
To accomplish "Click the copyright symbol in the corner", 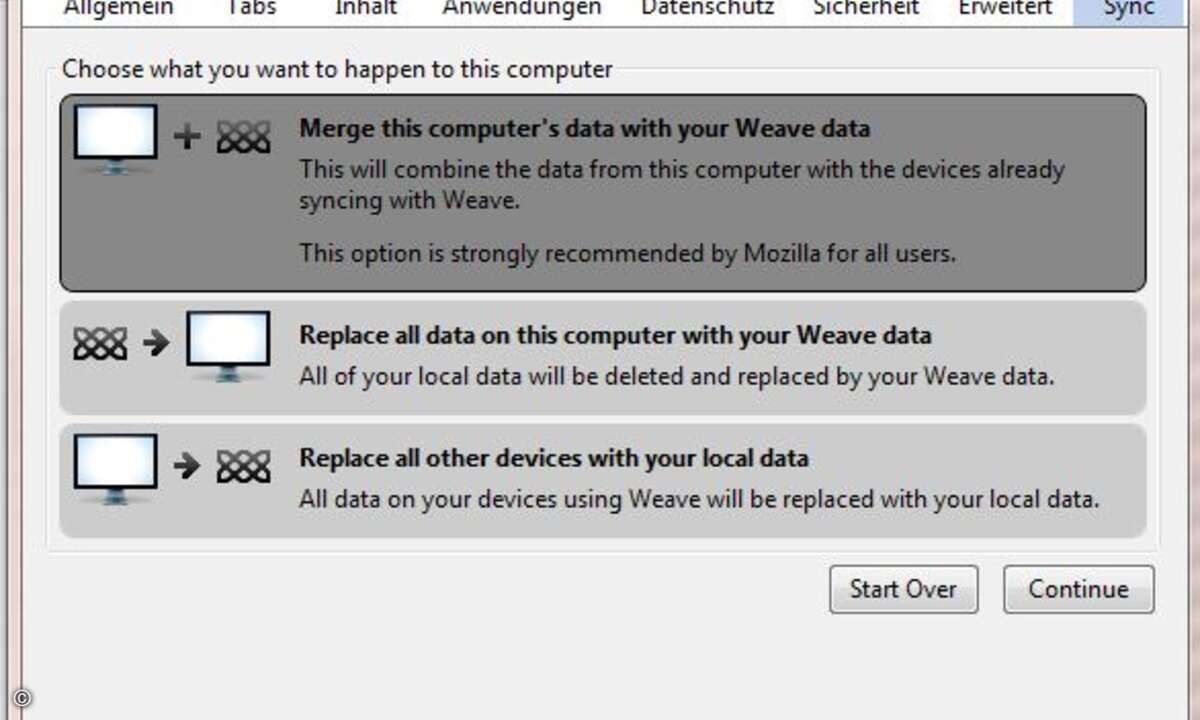I will coord(23,699).
